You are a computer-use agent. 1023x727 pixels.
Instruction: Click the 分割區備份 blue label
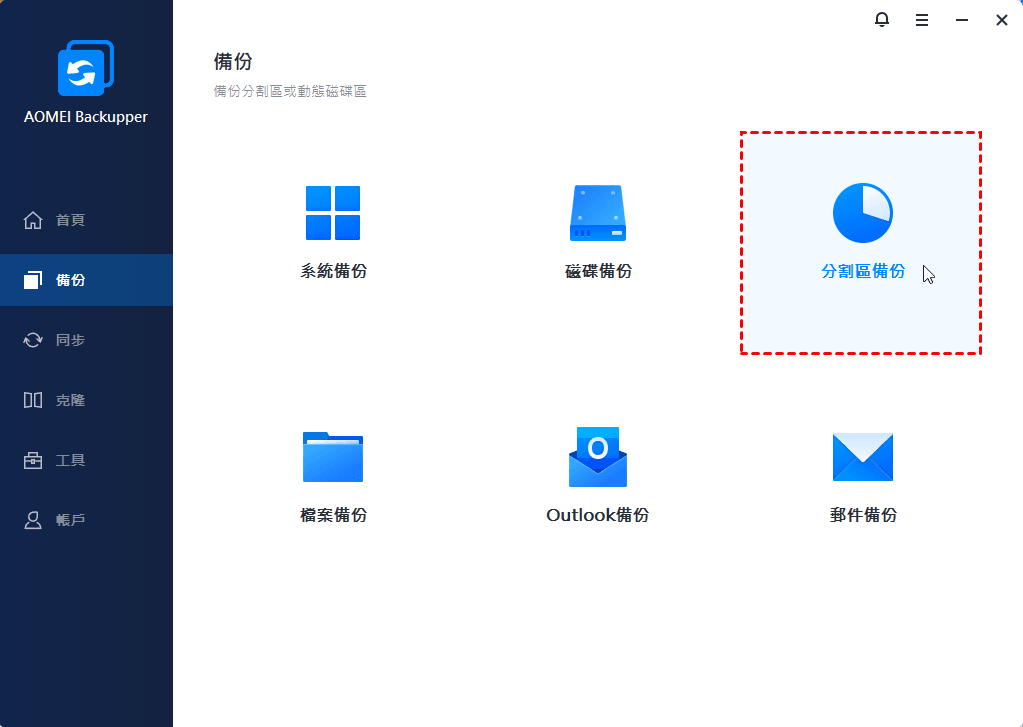[x=863, y=271]
